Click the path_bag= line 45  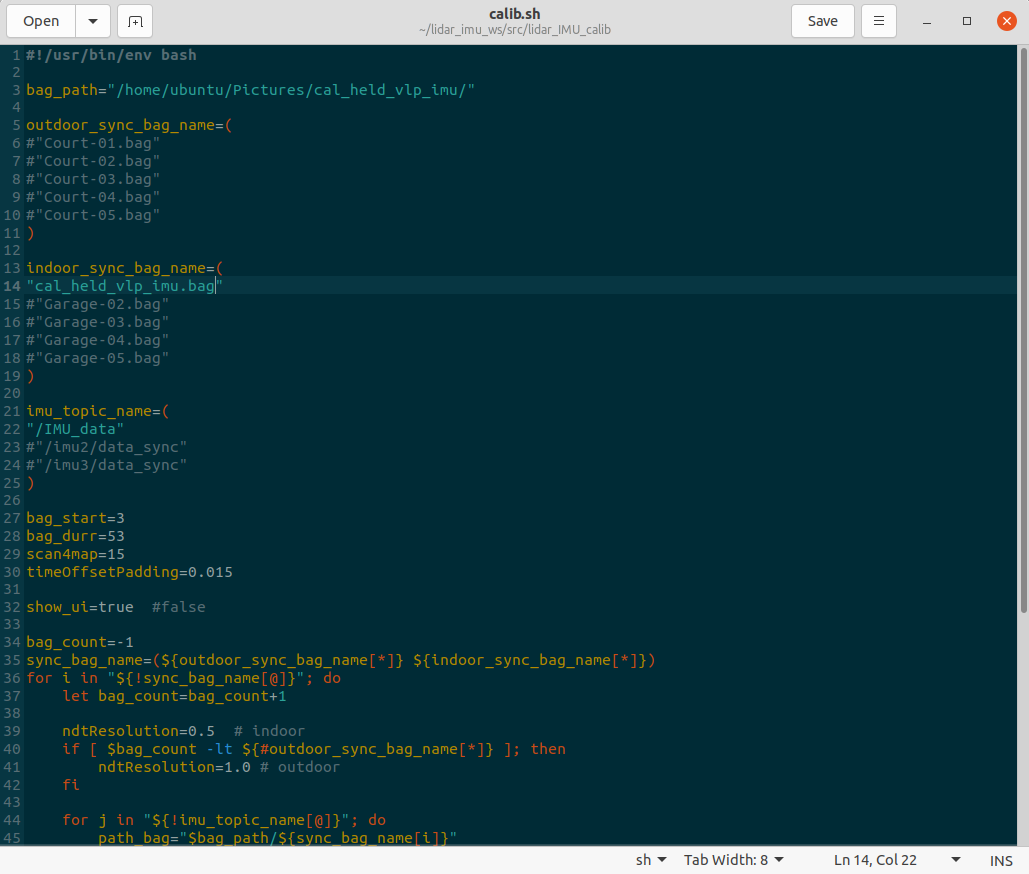coord(278,838)
